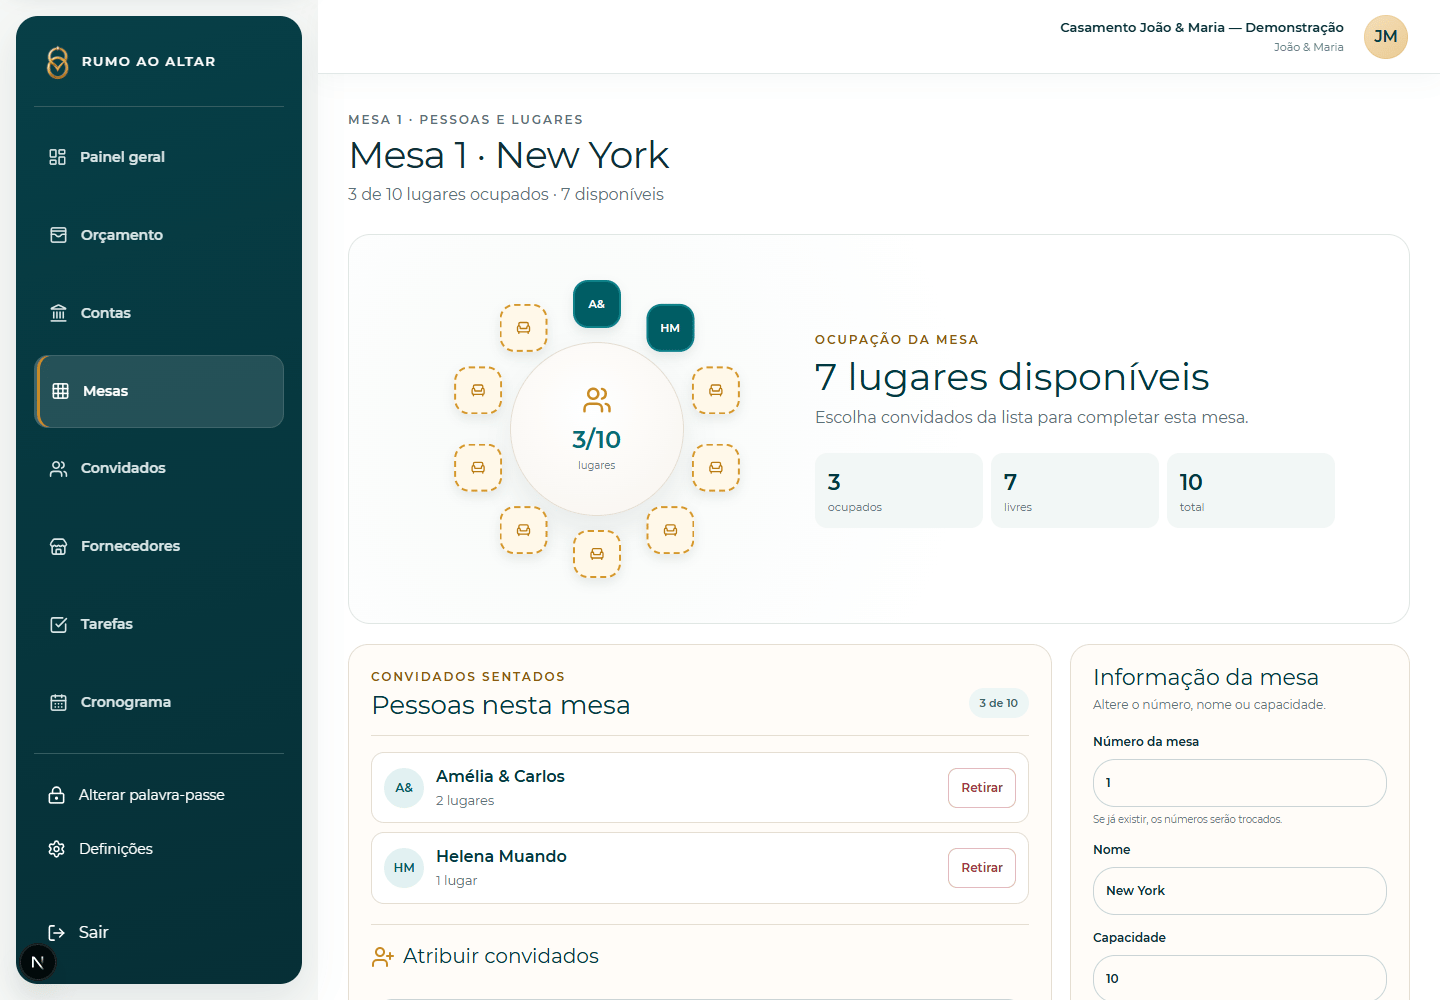Click the 3/10 lugares table center

597,429
